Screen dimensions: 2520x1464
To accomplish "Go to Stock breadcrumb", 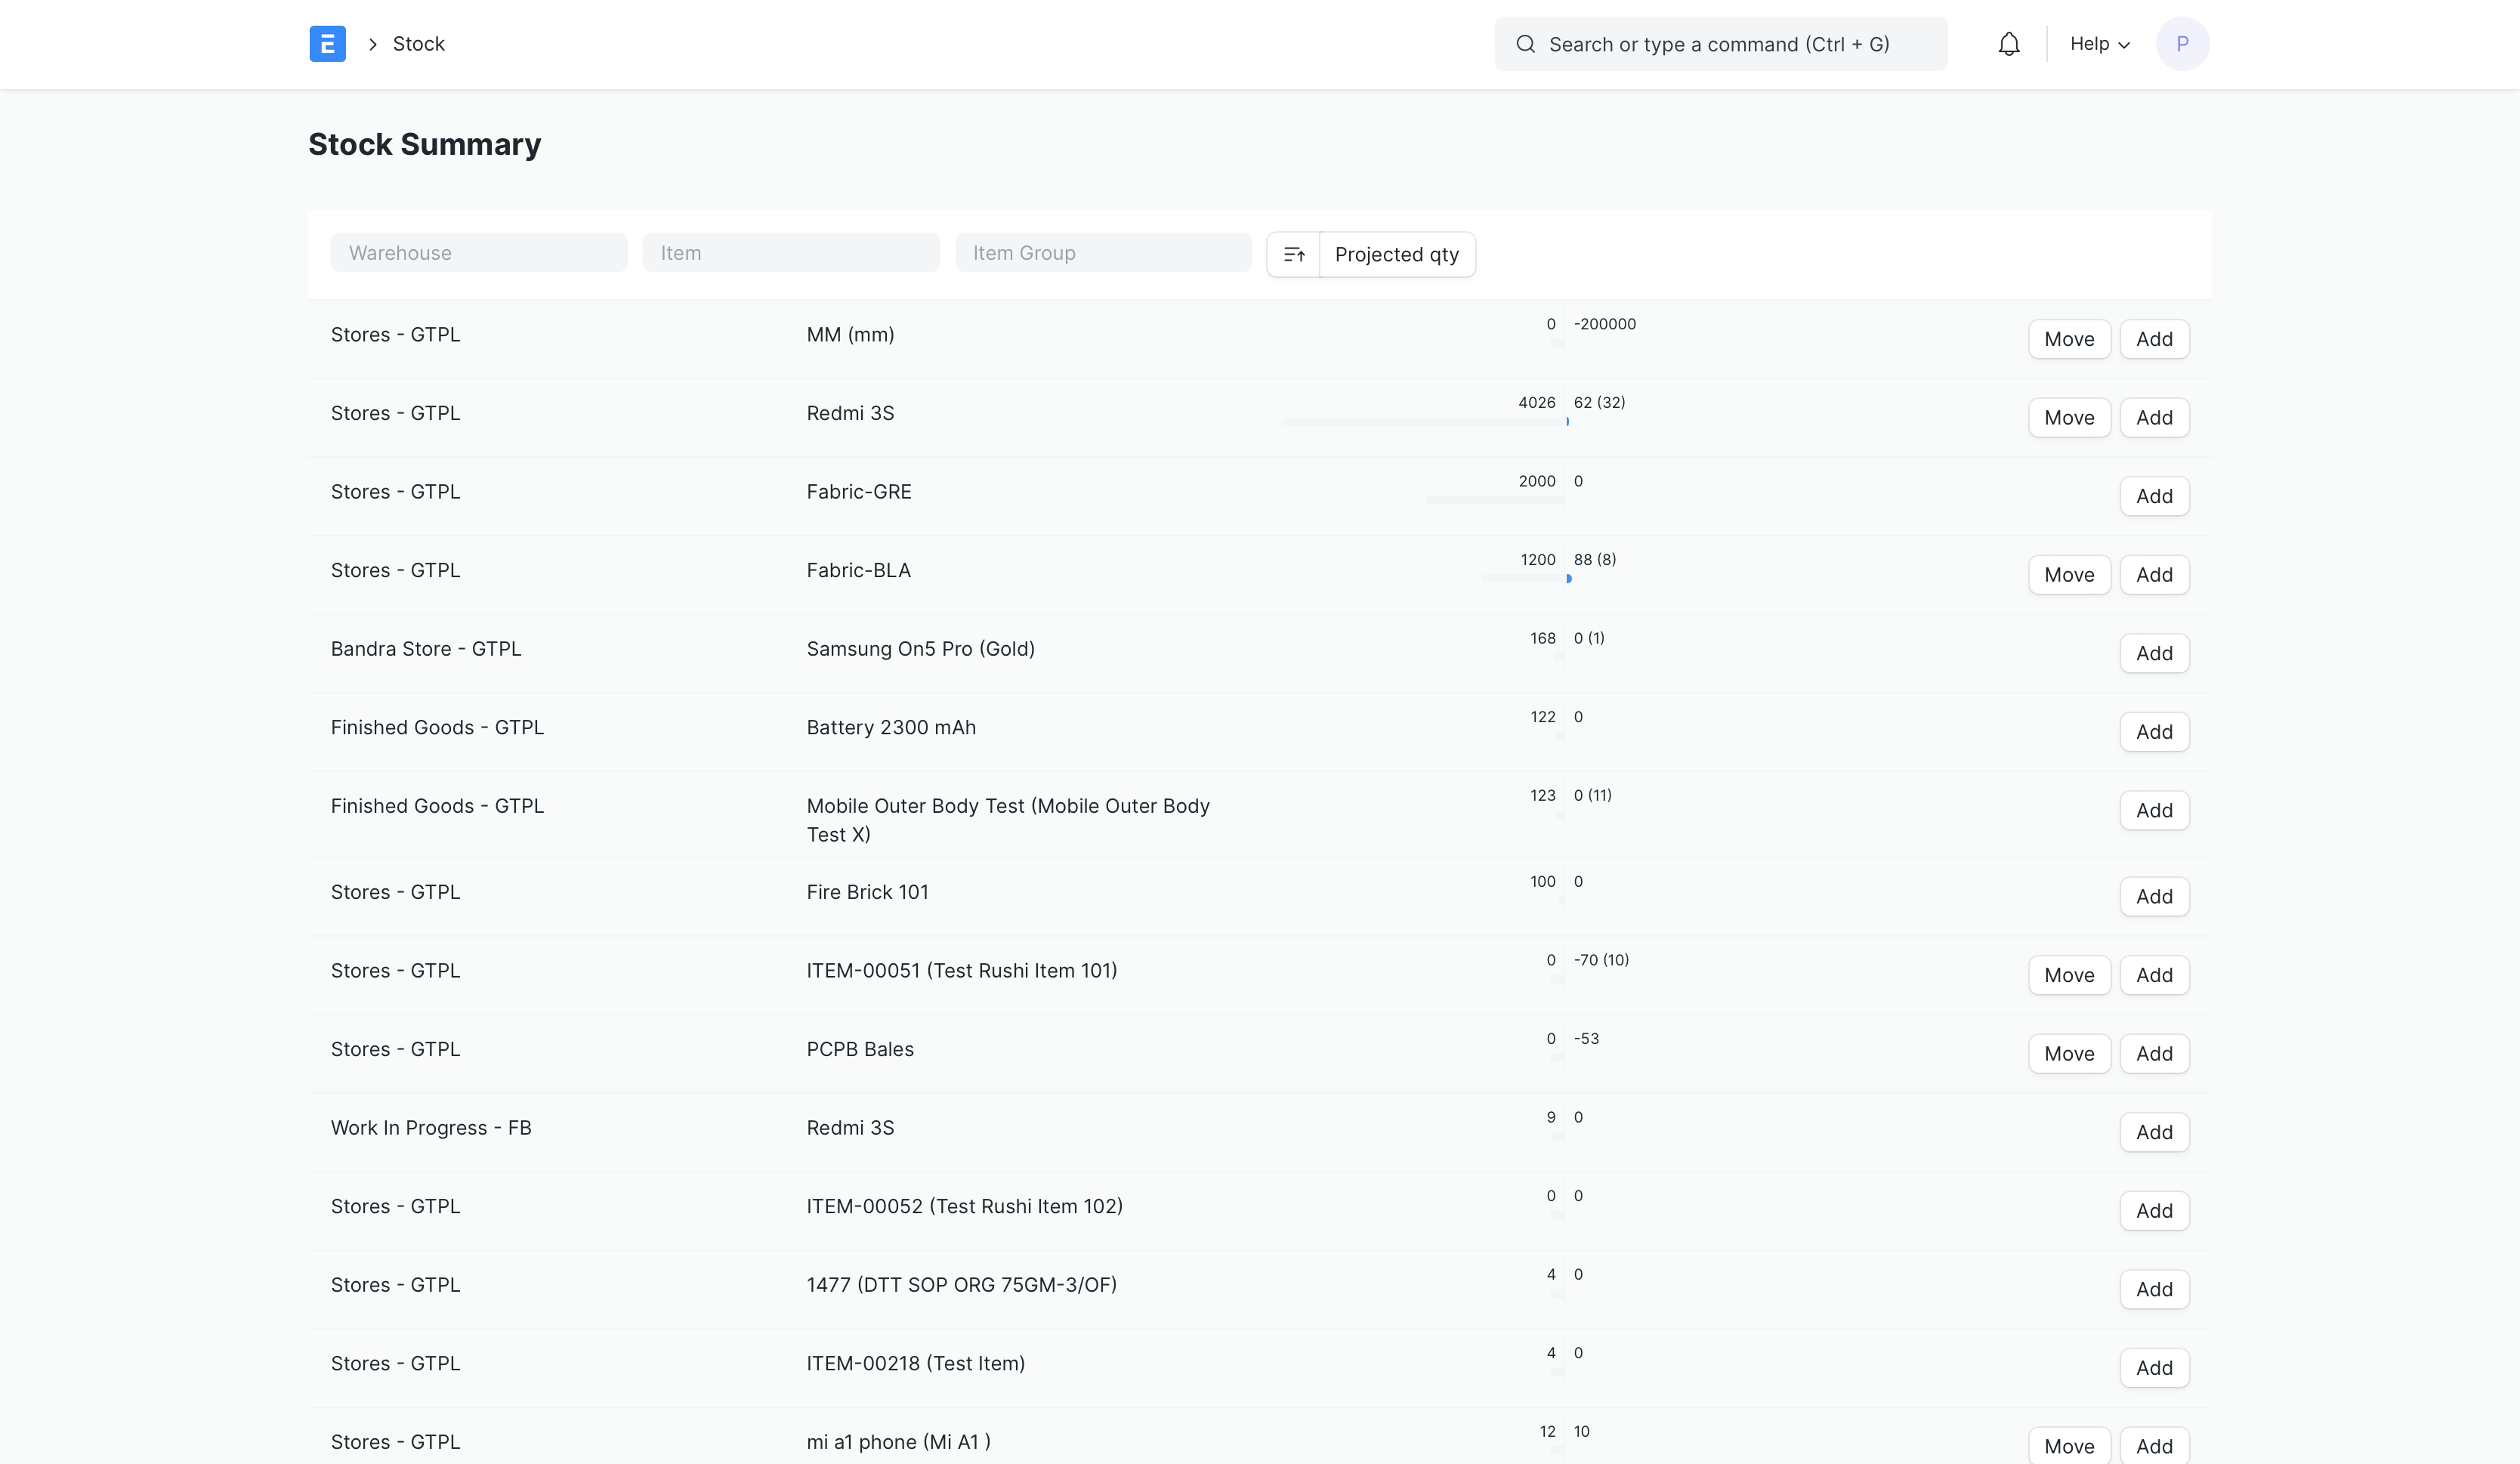I will (x=418, y=44).
